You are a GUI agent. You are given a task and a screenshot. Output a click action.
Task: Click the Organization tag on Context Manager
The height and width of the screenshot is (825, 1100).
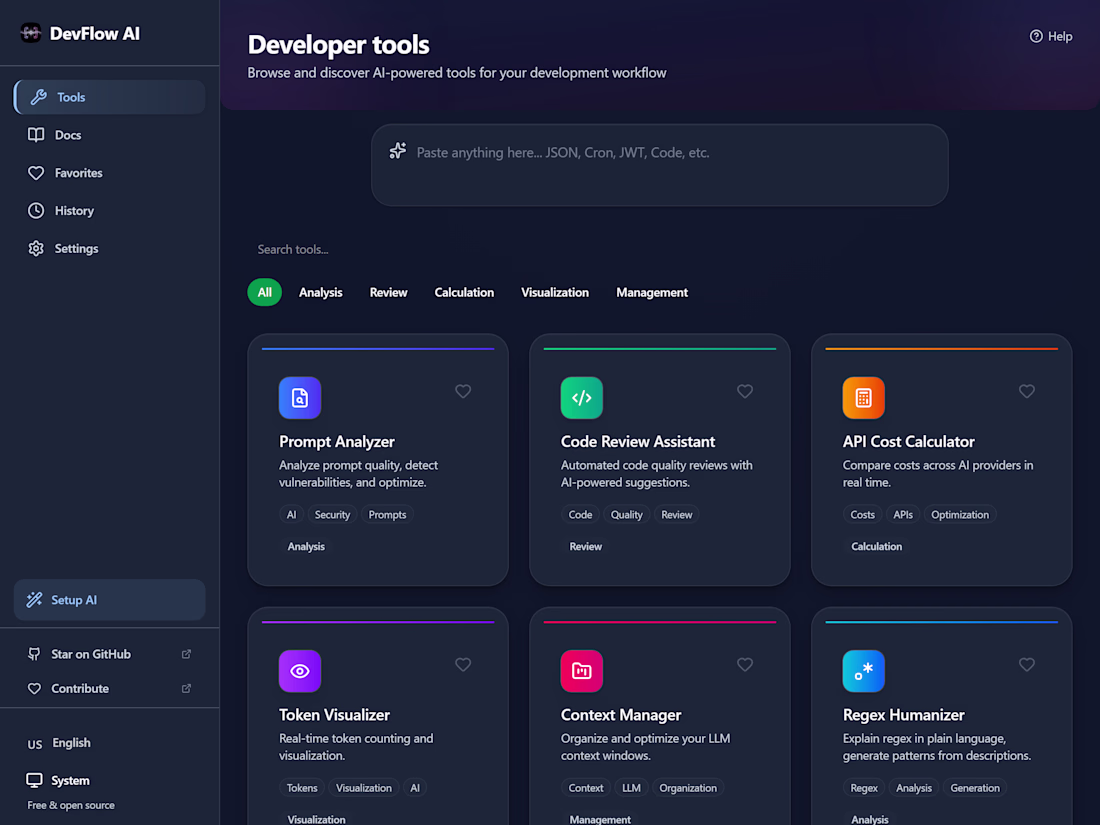click(688, 788)
